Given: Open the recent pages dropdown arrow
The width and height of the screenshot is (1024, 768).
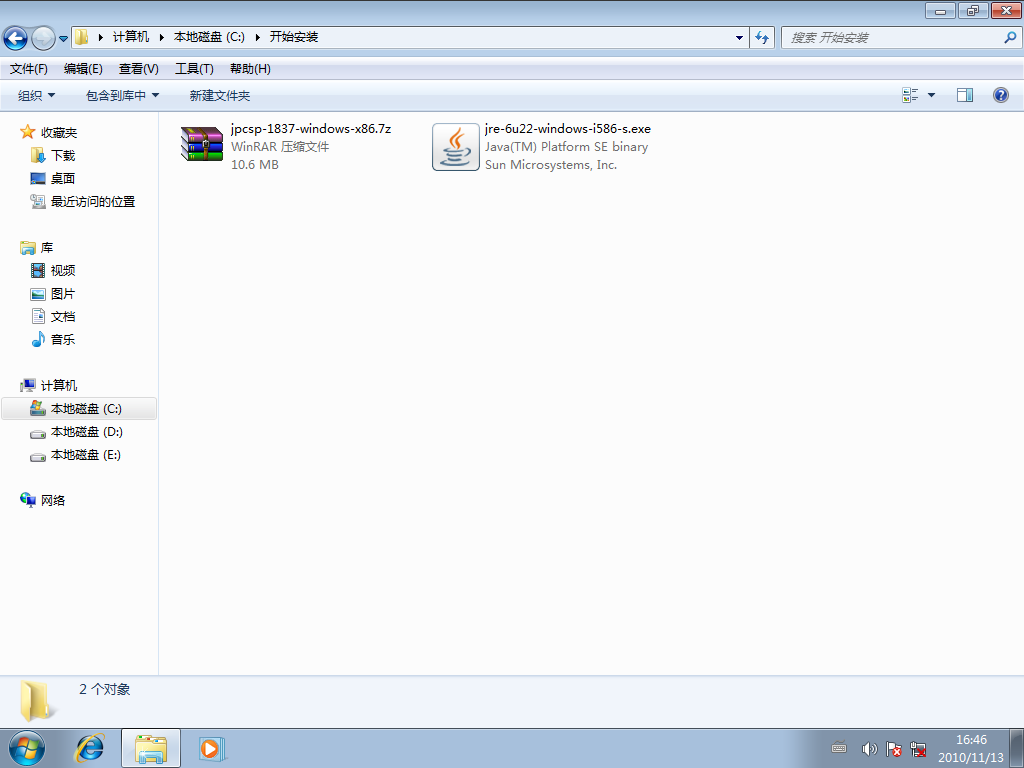Looking at the screenshot, I should (x=63, y=39).
